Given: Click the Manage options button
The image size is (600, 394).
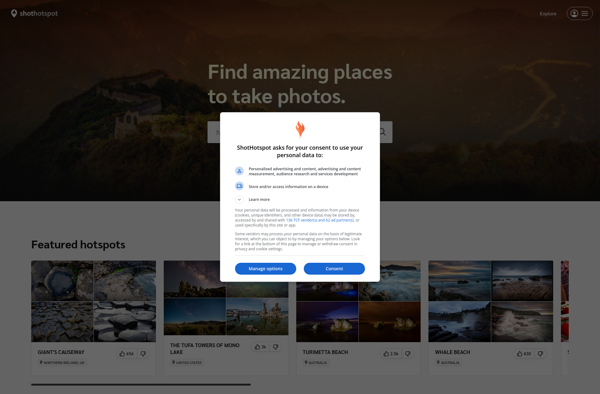Looking at the screenshot, I should [x=265, y=269].
